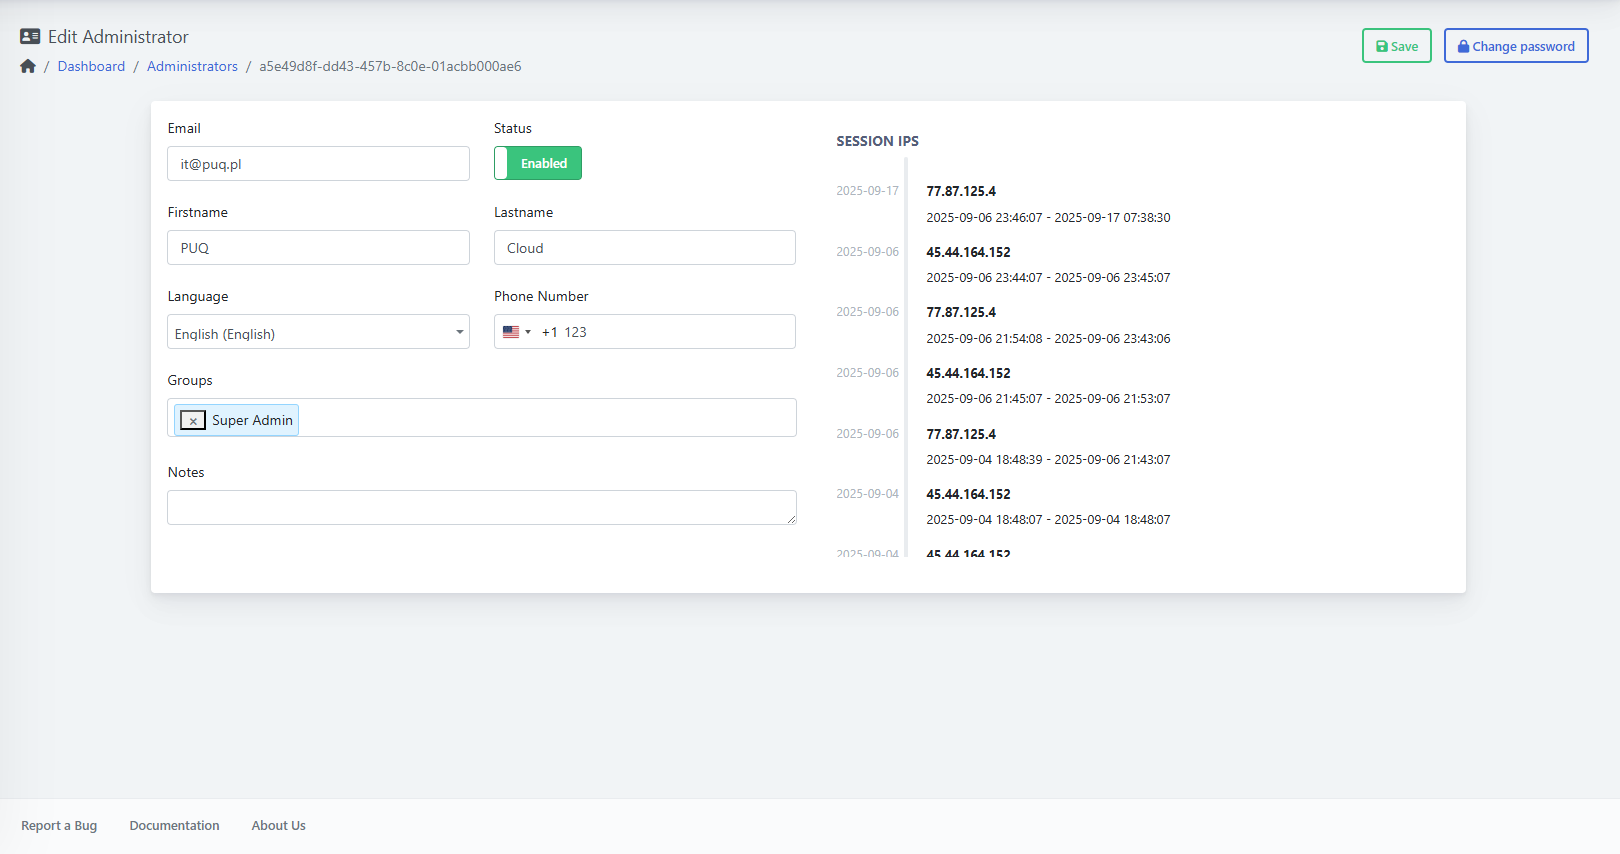This screenshot has width=1620, height=854.
Task: Toggle the Enabled status switch
Action: pyautogui.click(x=538, y=163)
